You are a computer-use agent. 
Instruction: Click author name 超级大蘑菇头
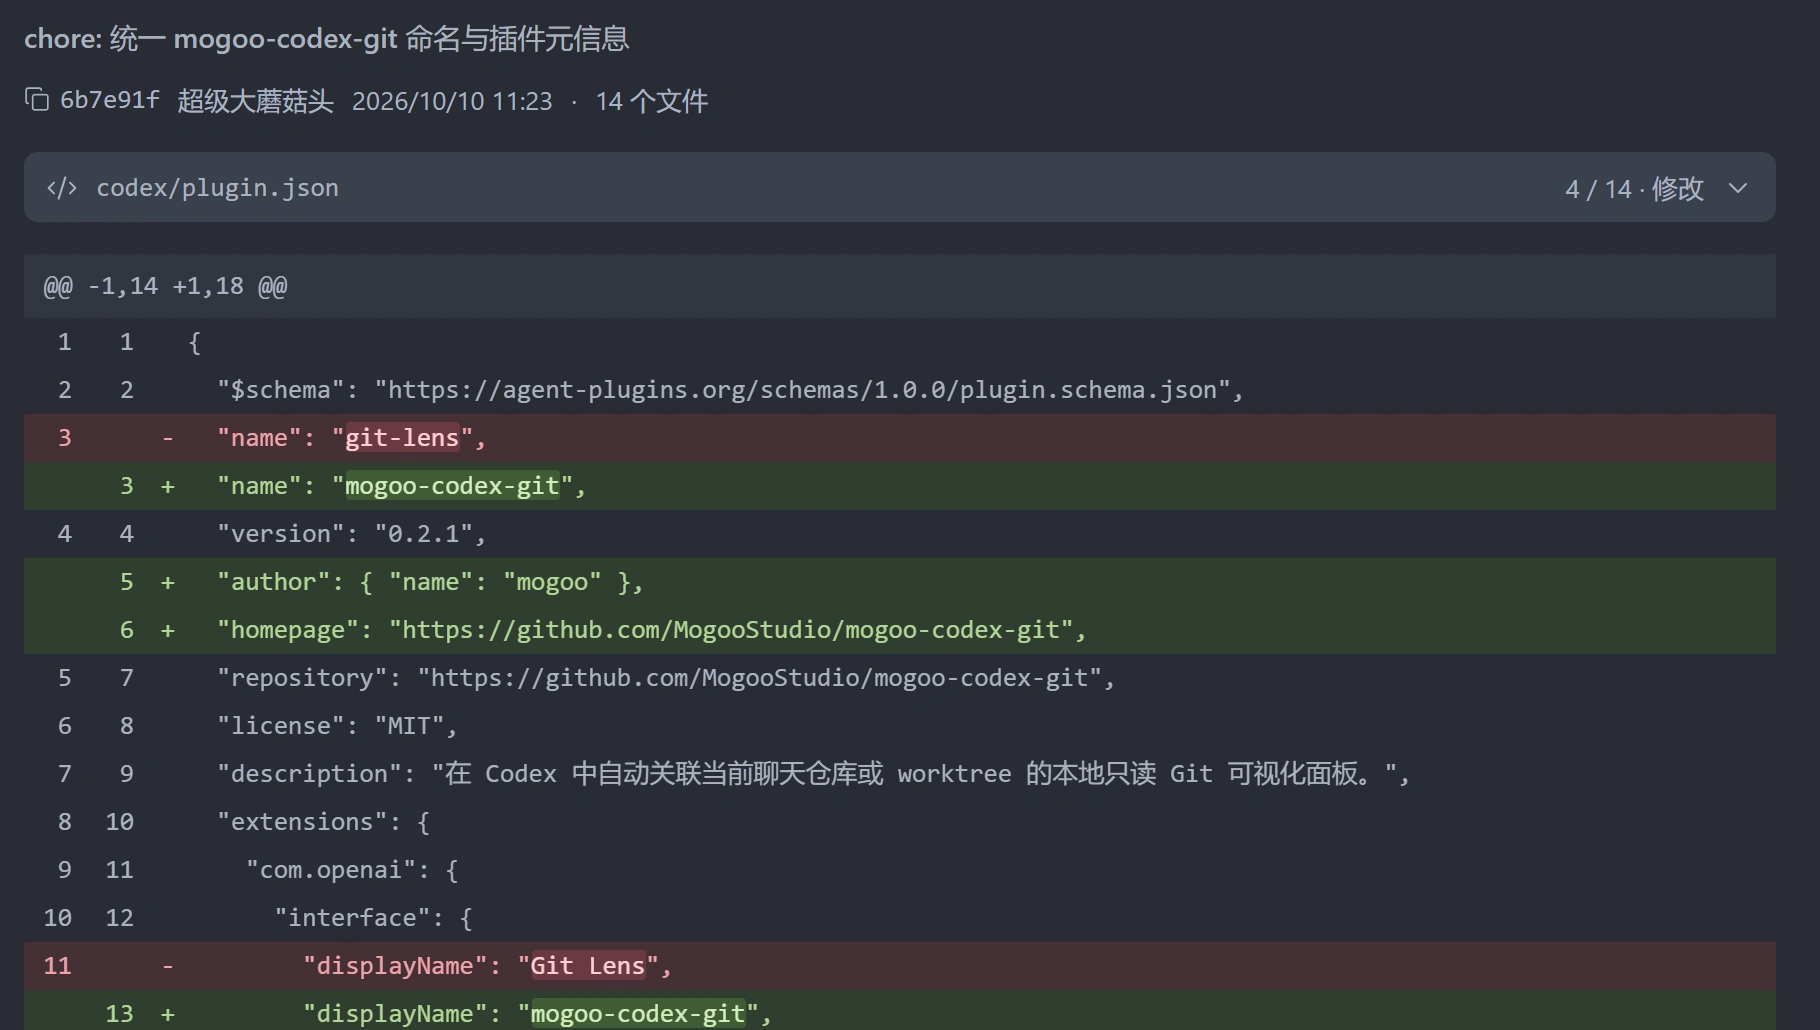(255, 101)
